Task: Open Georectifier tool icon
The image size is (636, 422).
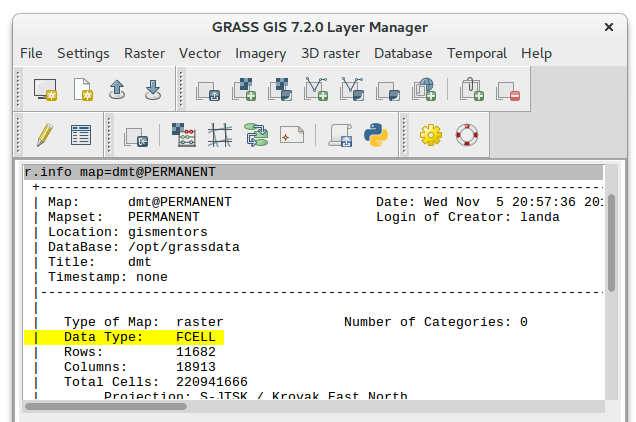Action: point(220,135)
